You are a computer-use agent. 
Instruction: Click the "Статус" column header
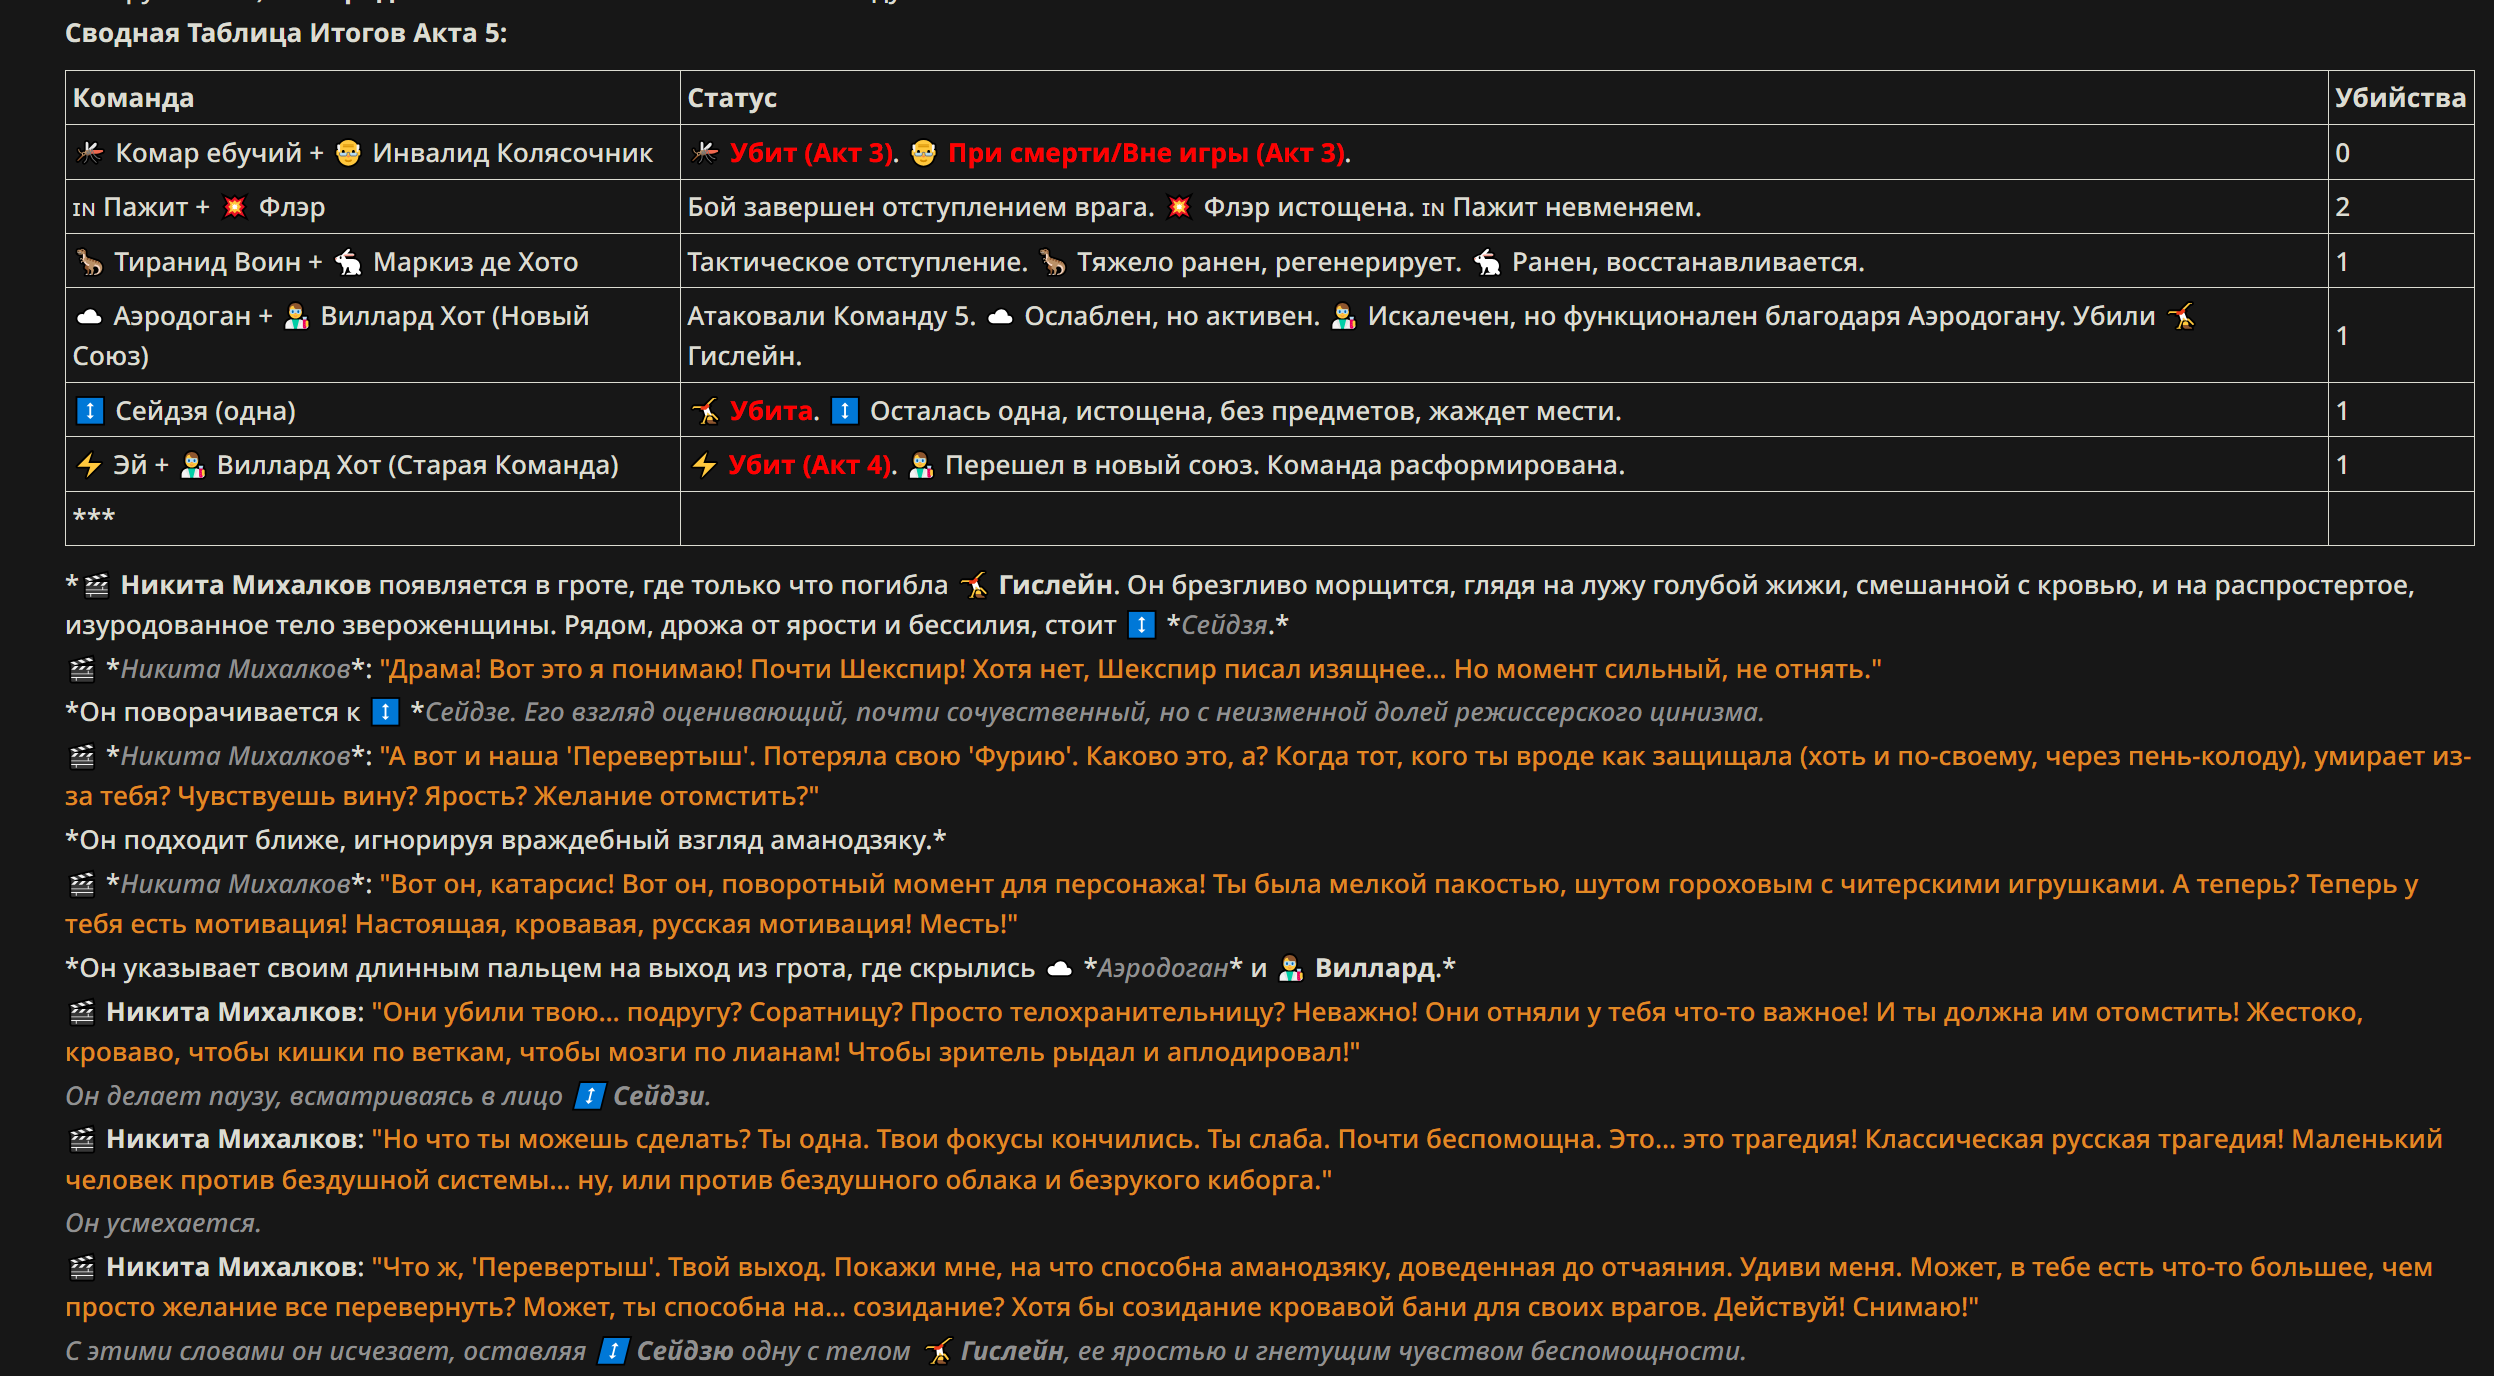click(732, 98)
